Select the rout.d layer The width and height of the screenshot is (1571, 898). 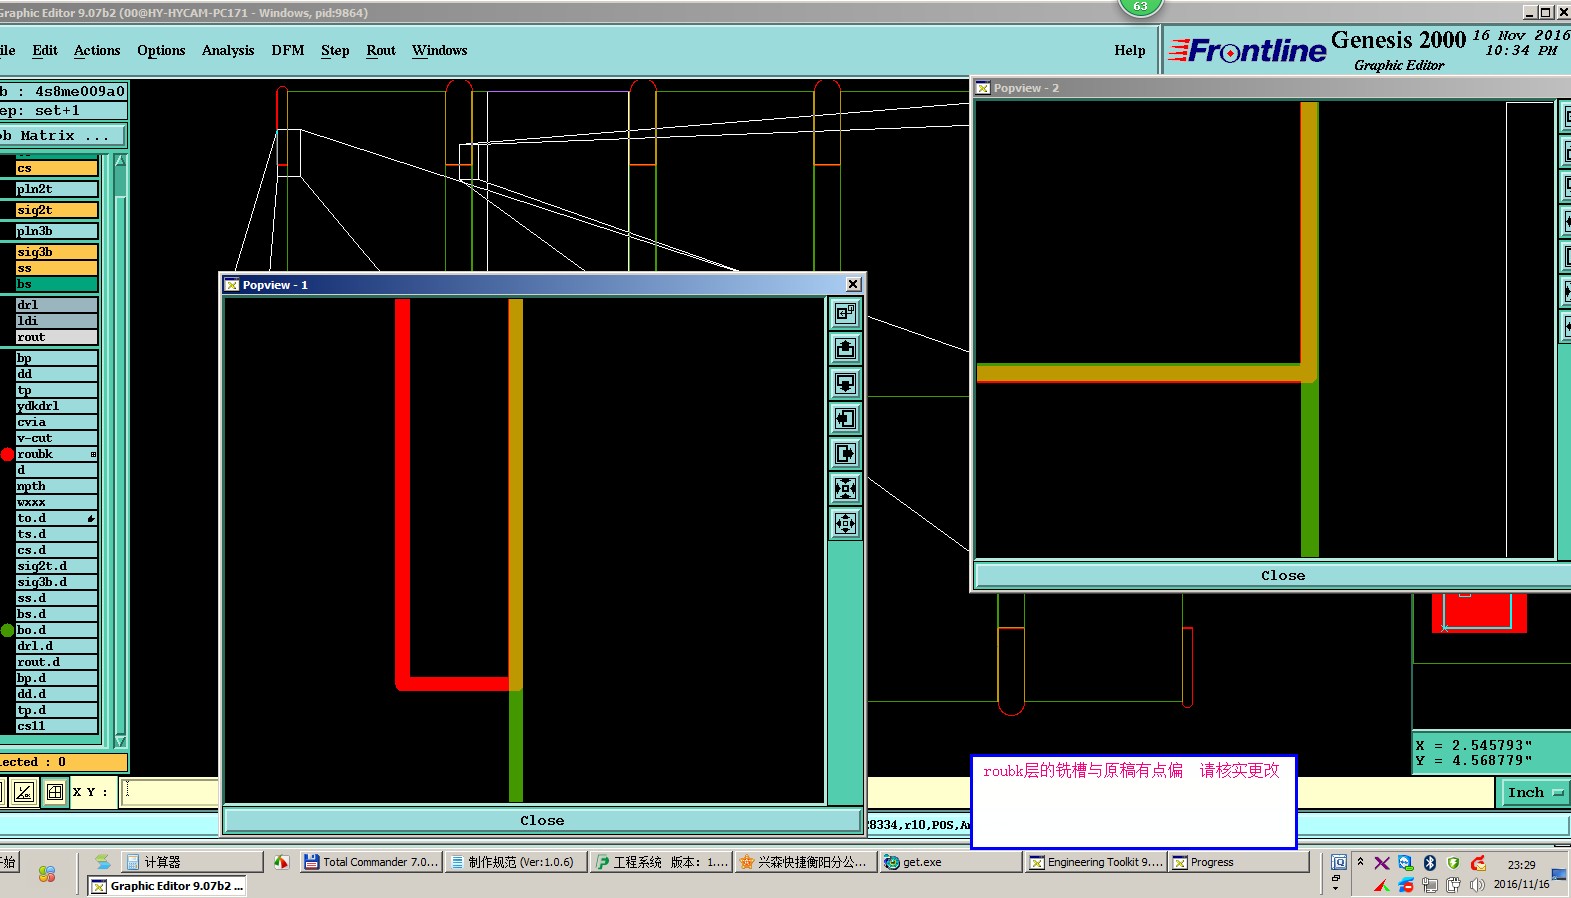click(x=57, y=662)
